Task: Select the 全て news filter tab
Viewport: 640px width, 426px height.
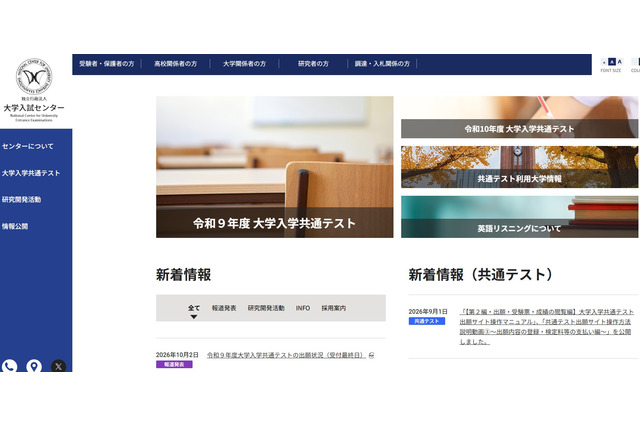Action: (x=194, y=308)
